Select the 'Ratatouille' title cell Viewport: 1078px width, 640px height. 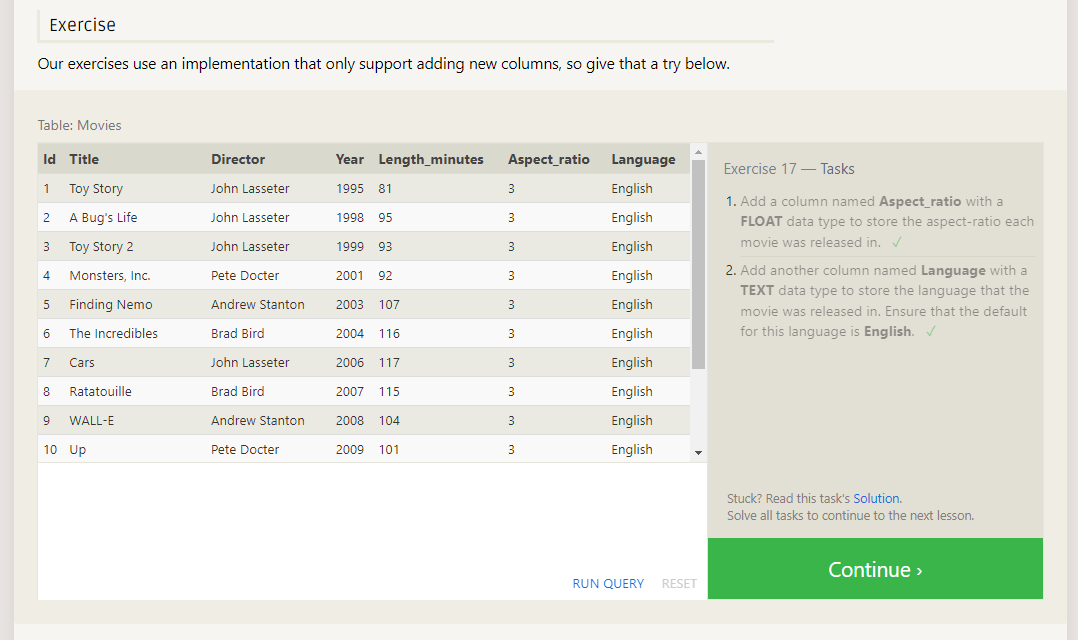pyautogui.click(x=100, y=391)
